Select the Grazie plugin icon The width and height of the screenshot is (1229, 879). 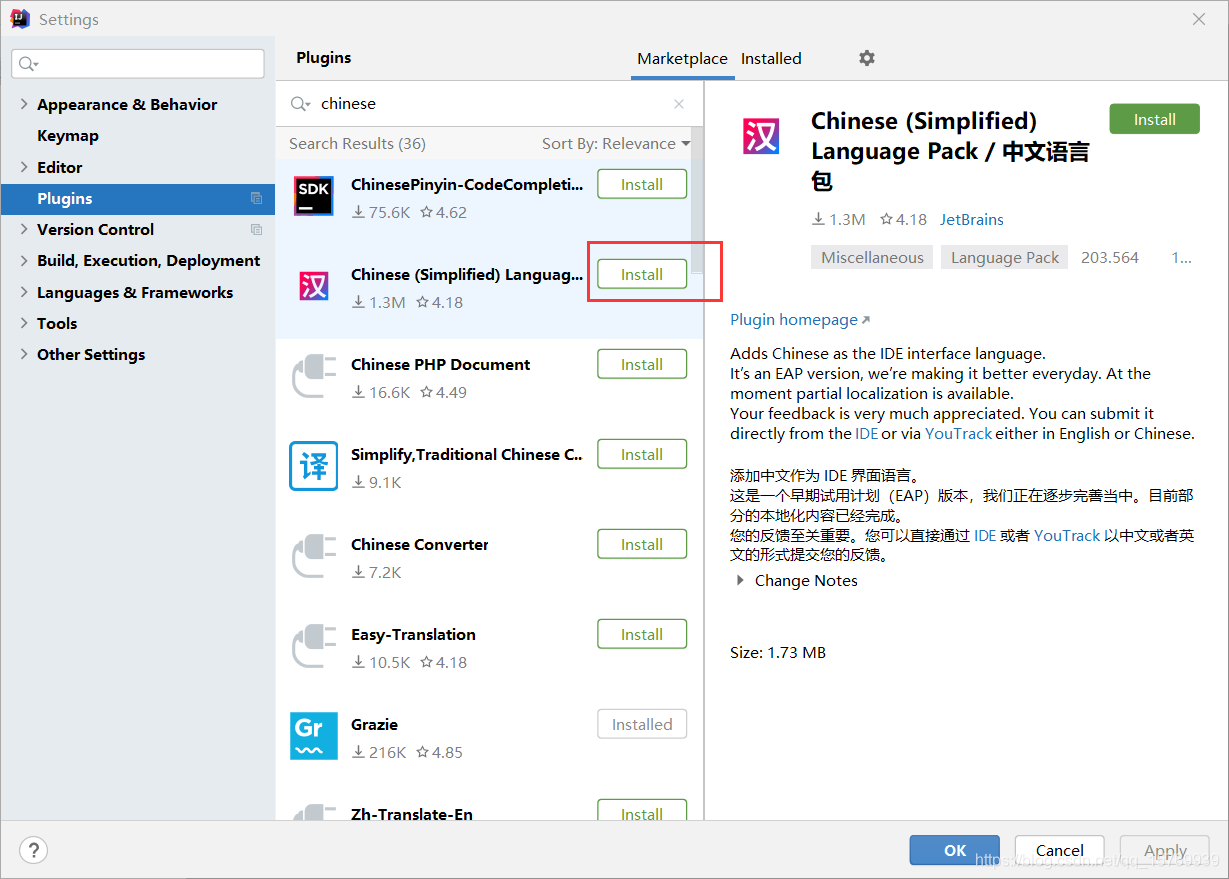314,736
